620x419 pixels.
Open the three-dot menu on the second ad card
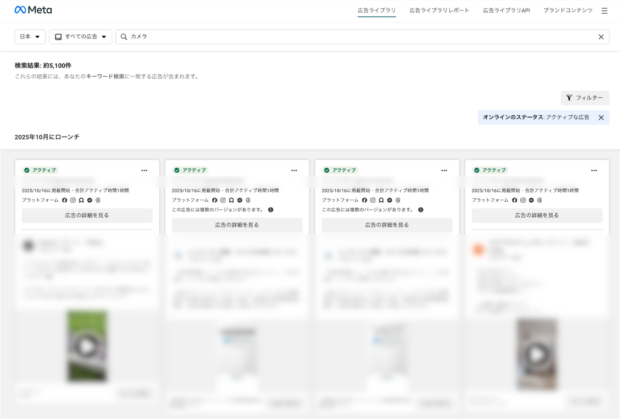(x=294, y=170)
